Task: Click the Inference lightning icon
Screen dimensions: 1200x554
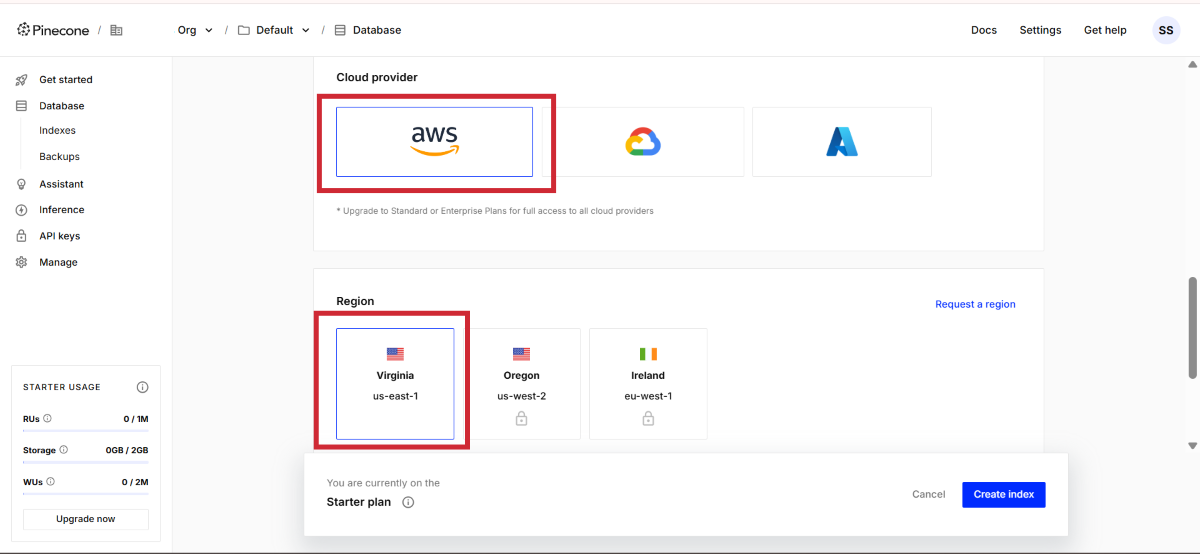Action: (x=21, y=210)
